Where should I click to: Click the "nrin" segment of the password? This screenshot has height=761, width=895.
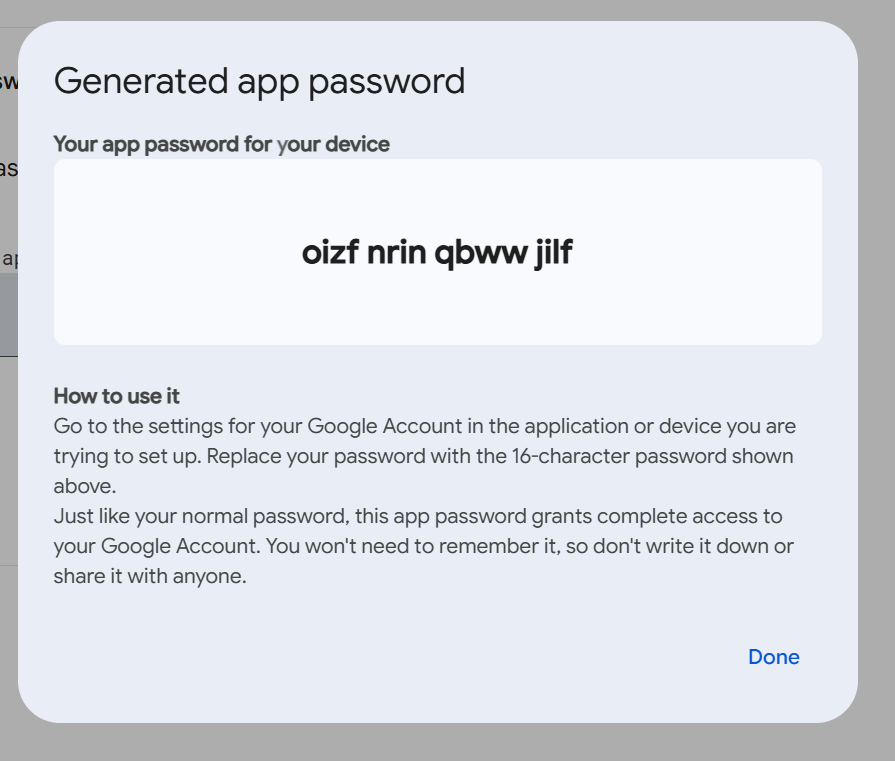click(396, 252)
